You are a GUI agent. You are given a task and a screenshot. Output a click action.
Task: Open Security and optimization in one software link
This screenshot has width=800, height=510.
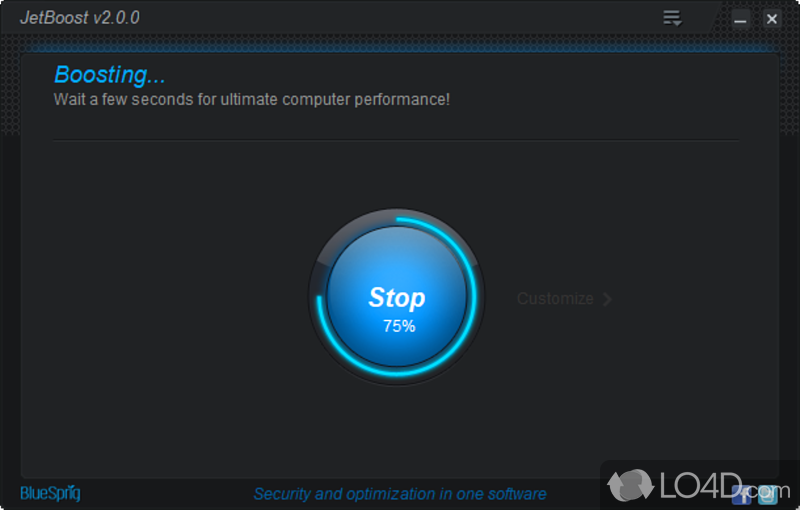coord(400,494)
